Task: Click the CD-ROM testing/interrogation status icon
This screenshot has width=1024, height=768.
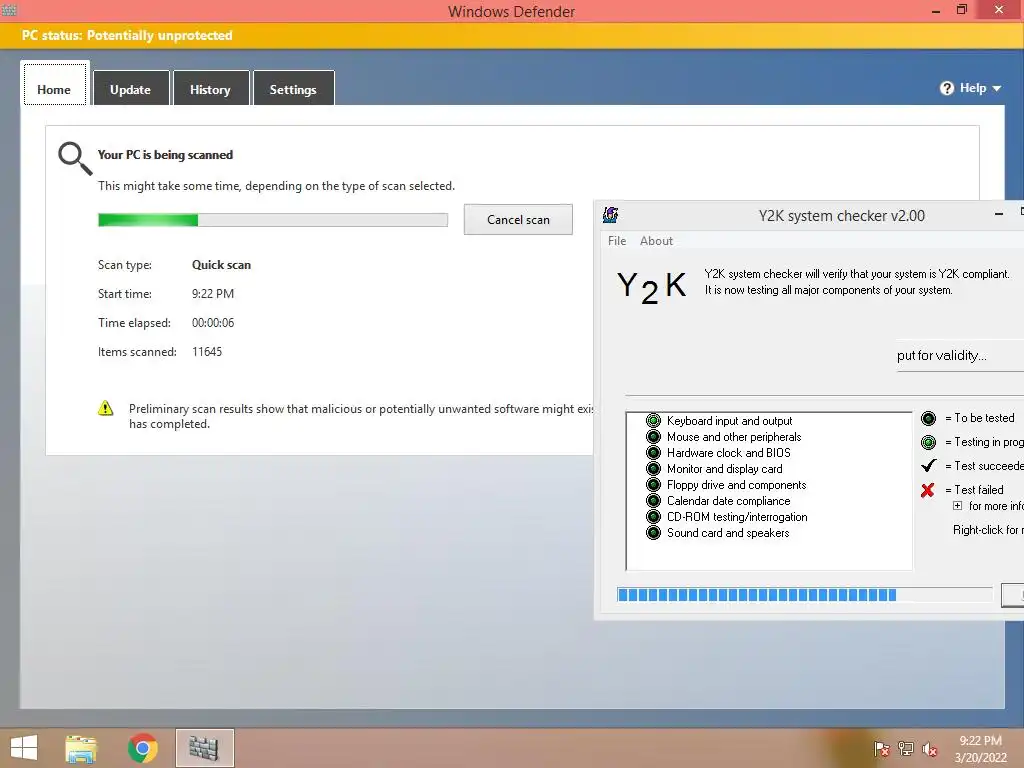Action: click(x=653, y=517)
